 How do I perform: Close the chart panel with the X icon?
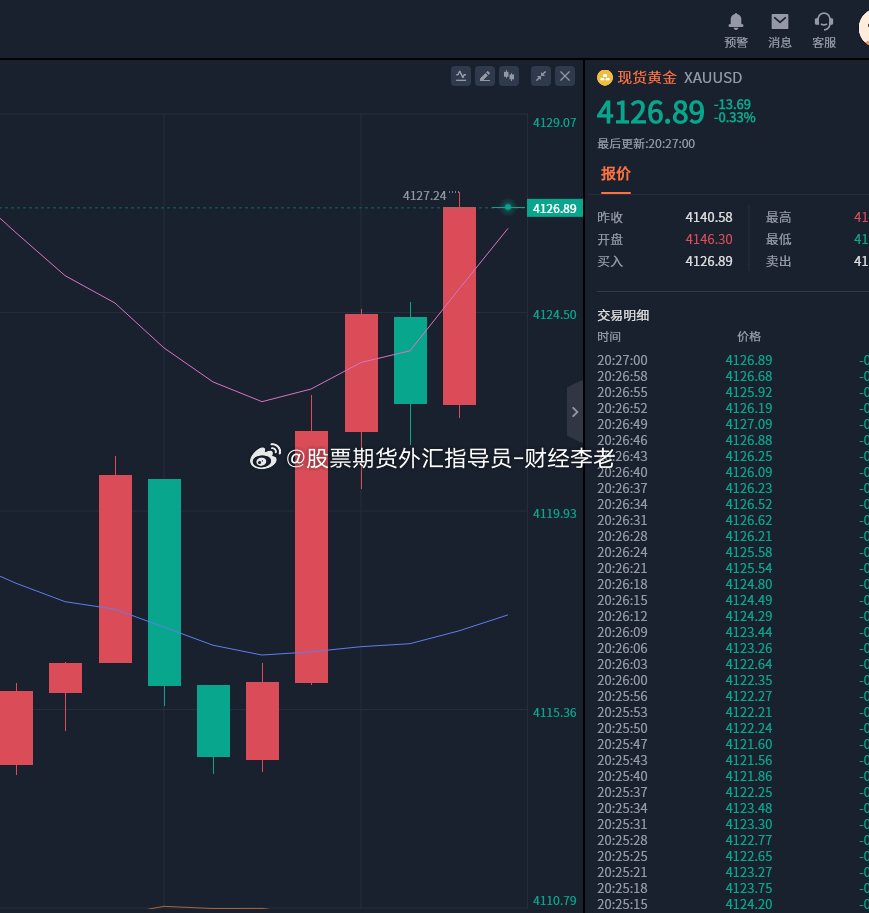point(565,76)
